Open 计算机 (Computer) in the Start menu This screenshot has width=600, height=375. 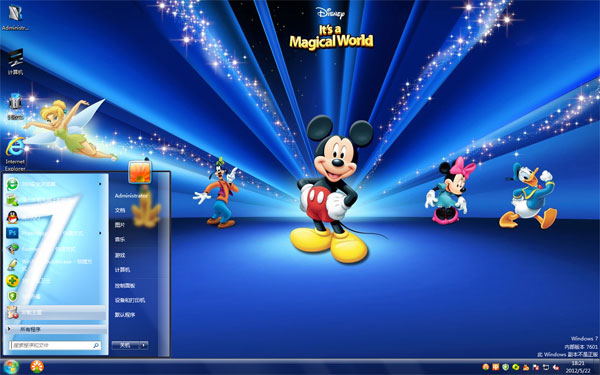pyautogui.click(x=122, y=270)
